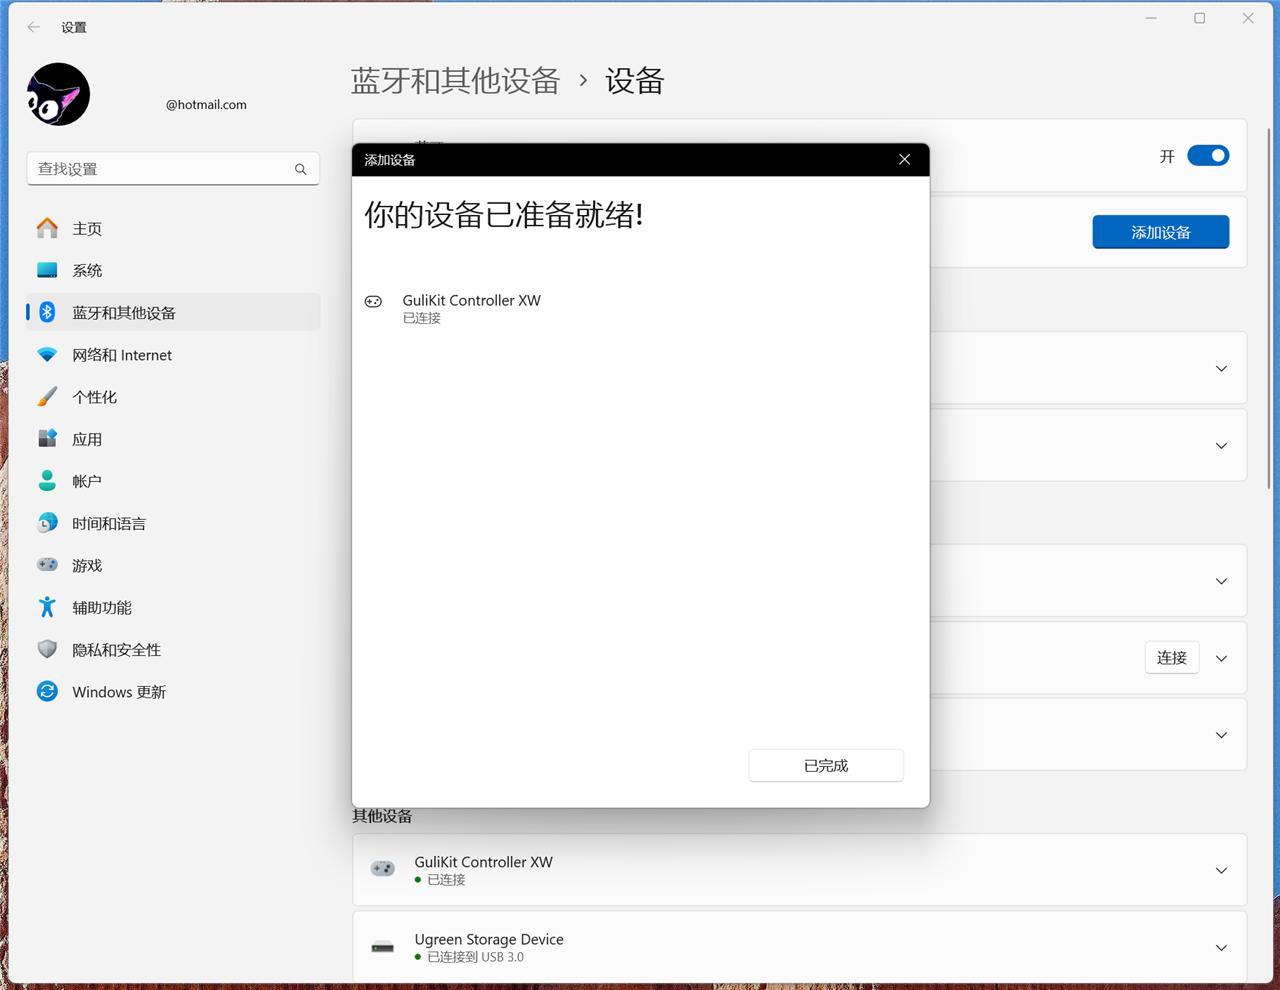The height and width of the screenshot is (990, 1280).
Task: Open 帐户 settings page
Action: click(173, 481)
